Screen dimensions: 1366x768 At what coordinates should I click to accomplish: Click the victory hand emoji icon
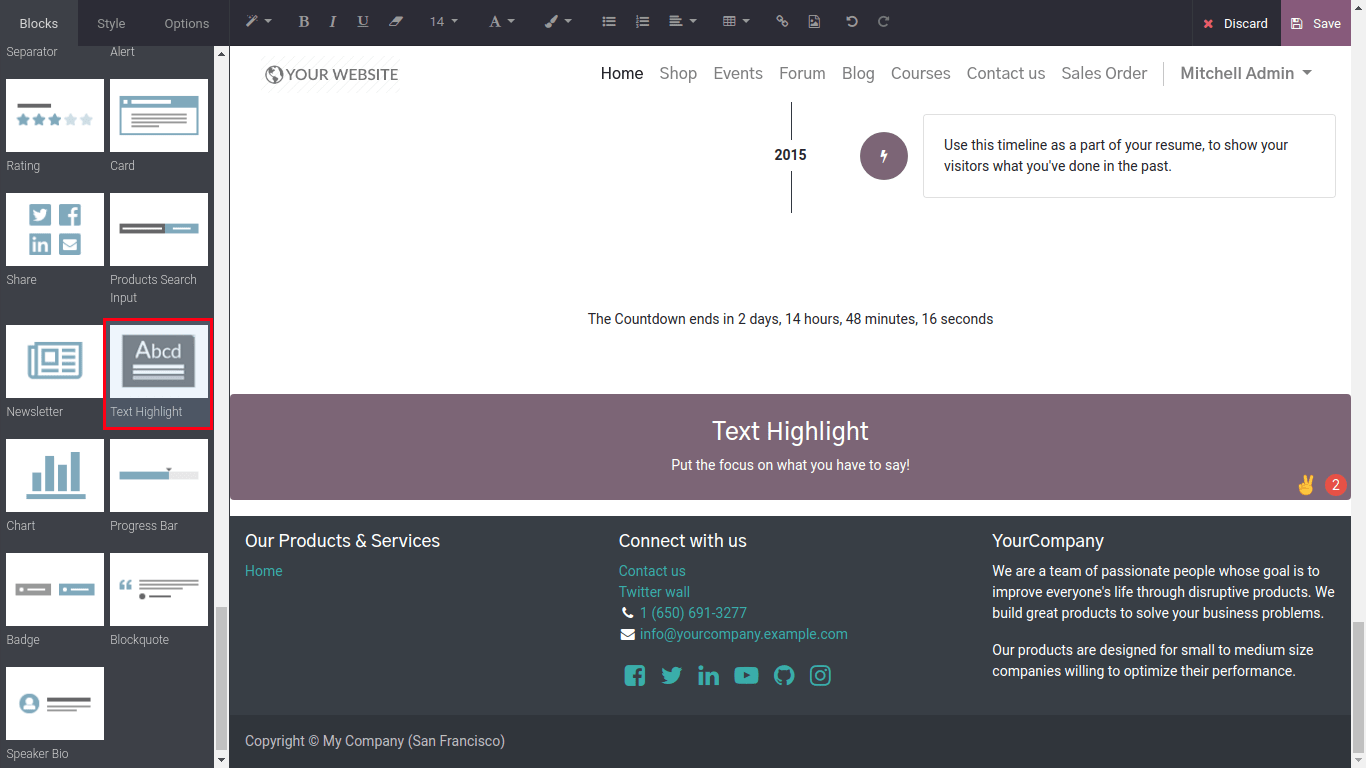pos(1305,486)
